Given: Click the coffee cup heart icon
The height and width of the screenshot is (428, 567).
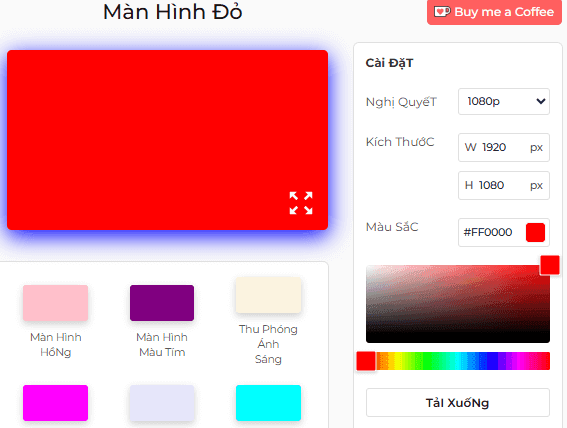Looking at the screenshot, I should tap(442, 12).
